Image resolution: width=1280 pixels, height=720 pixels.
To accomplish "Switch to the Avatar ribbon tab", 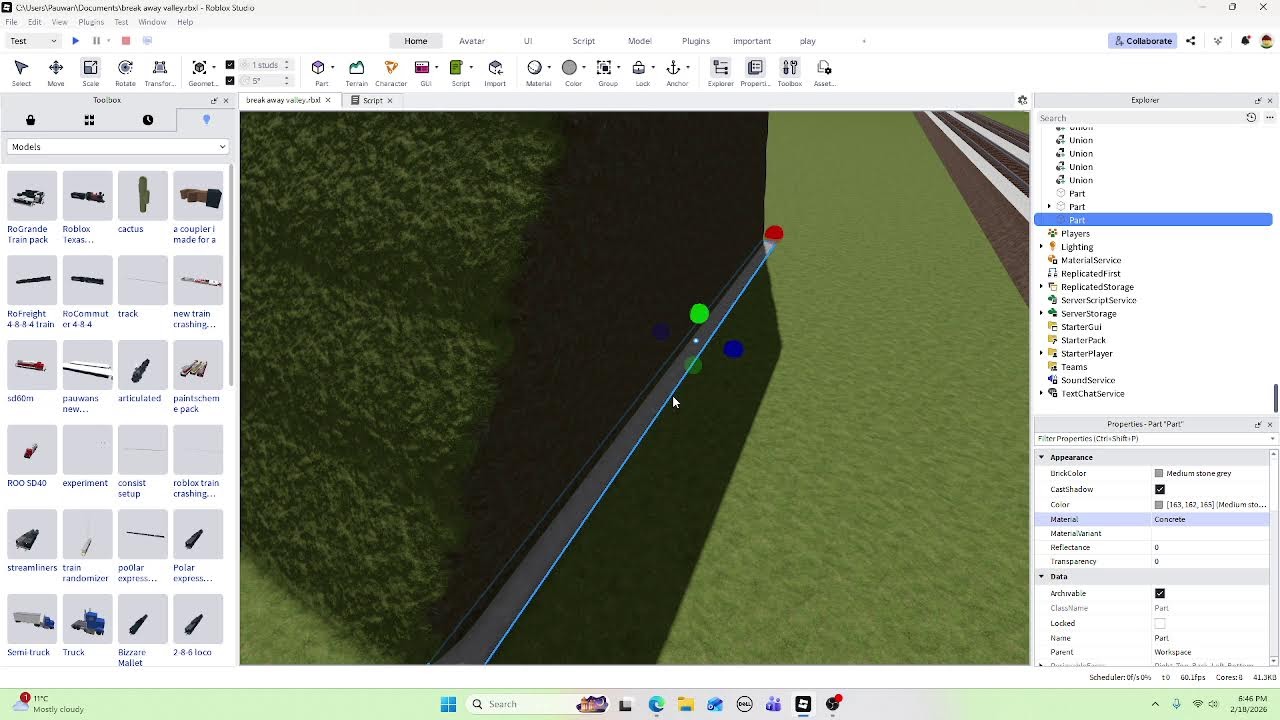I will pyautogui.click(x=472, y=41).
